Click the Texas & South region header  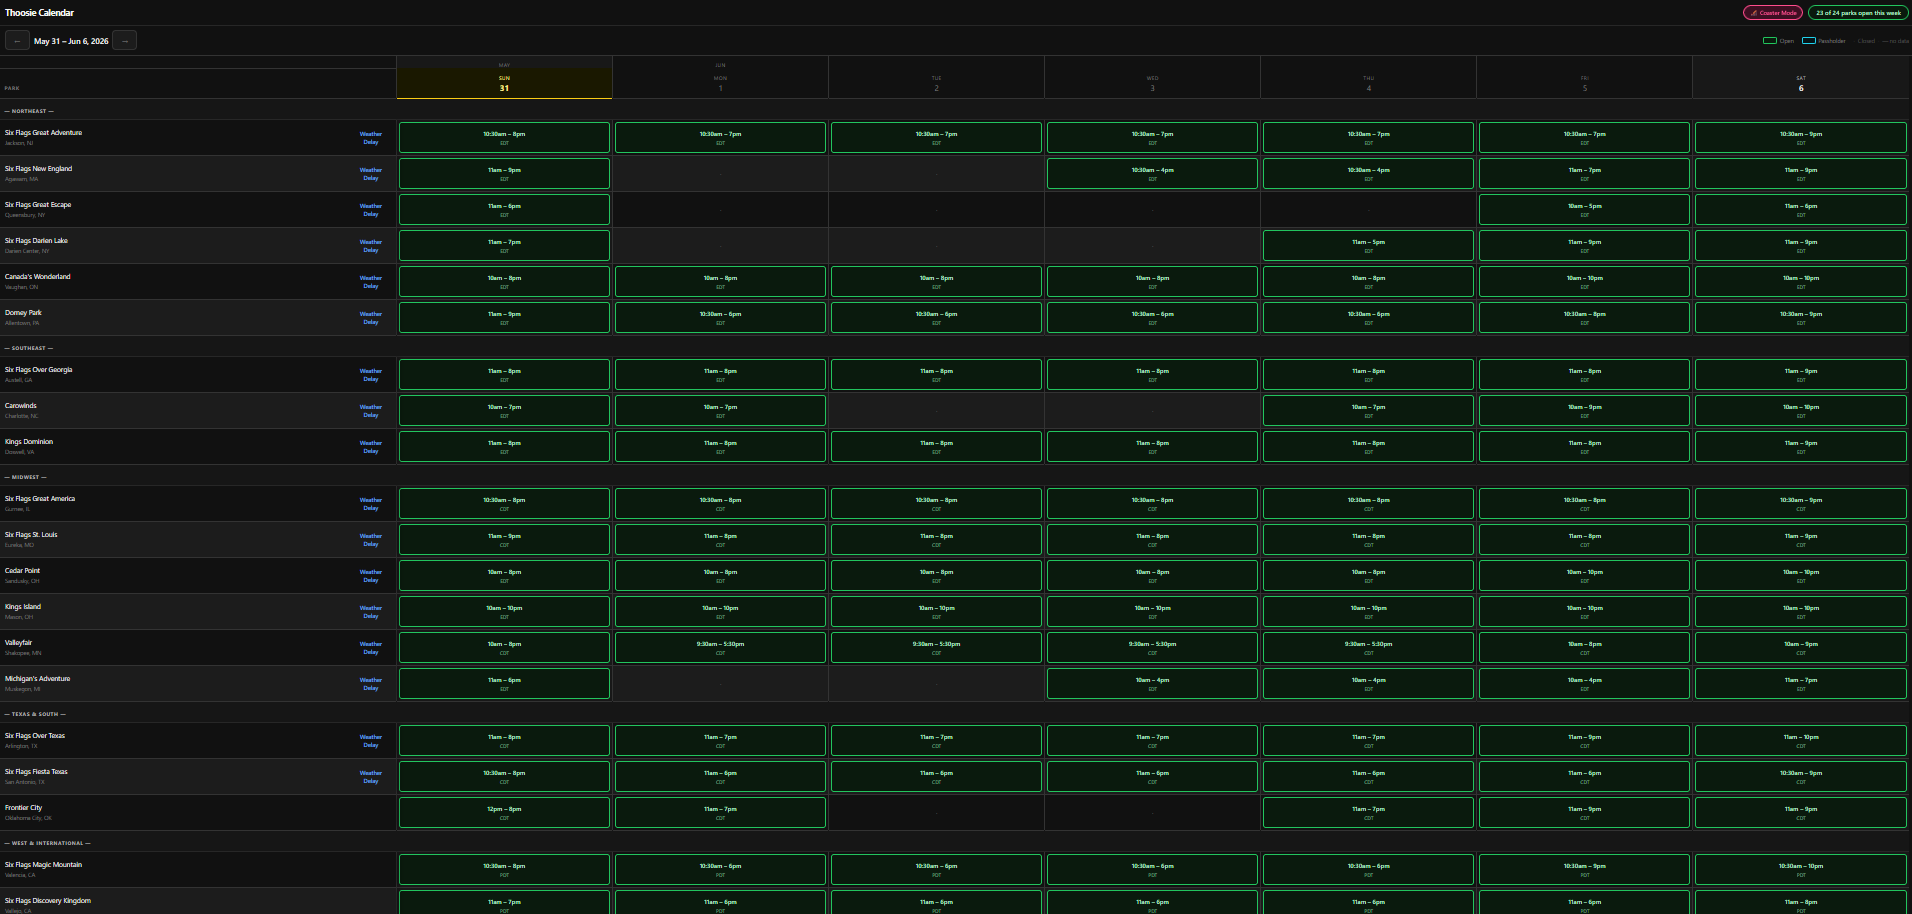(x=35, y=714)
